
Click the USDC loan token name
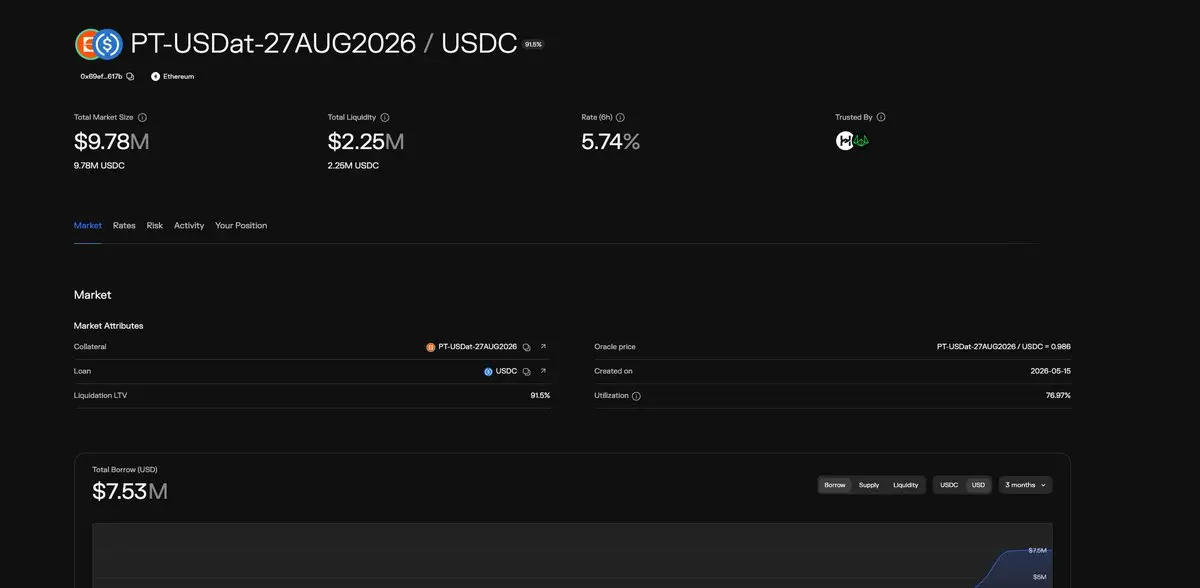pos(507,371)
